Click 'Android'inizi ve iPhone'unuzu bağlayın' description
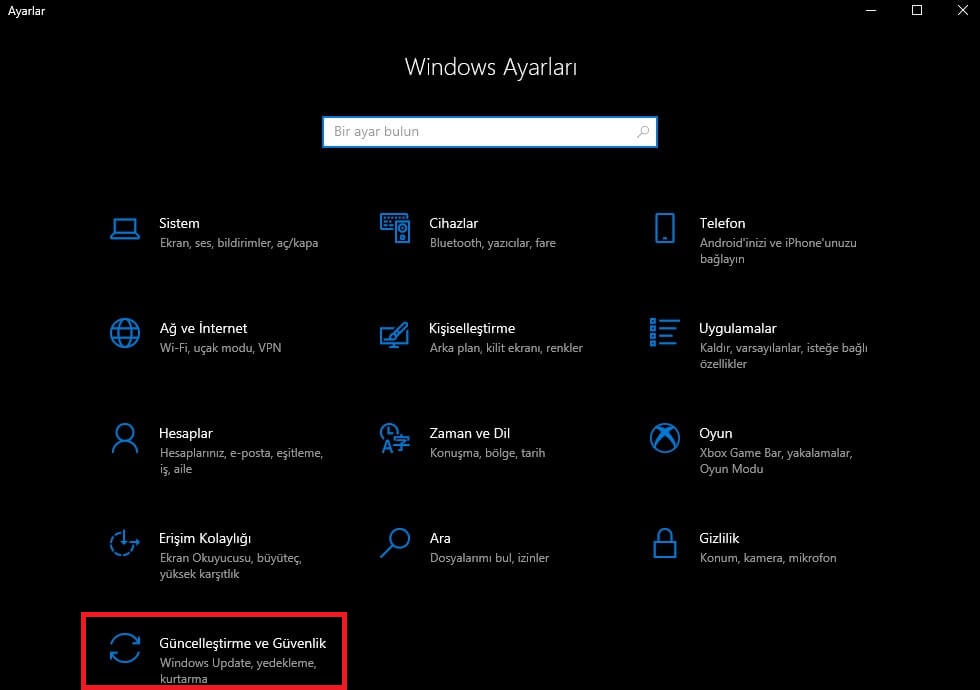The image size is (980, 690). point(778,251)
